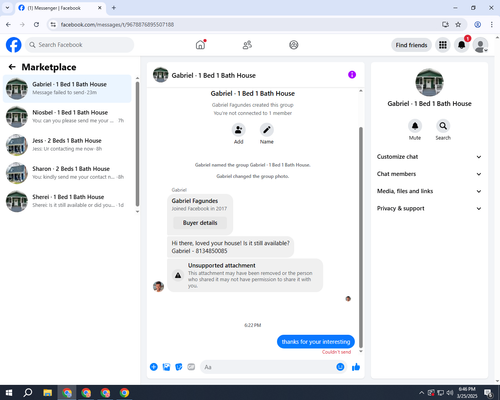Send a thumbs-up like
Image resolution: width=500 pixels, height=400 pixels.
point(356,367)
